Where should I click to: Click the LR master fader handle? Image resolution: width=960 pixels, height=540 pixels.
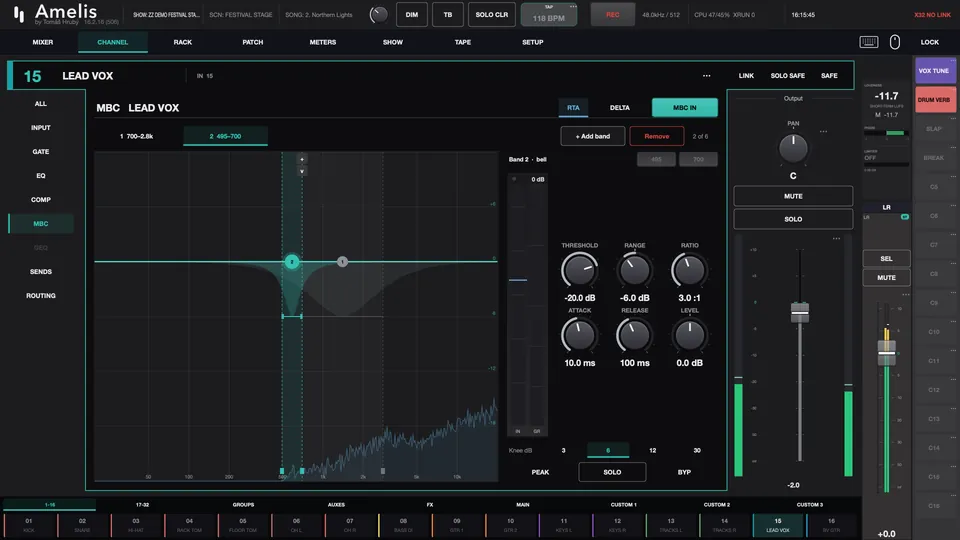click(886, 354)
